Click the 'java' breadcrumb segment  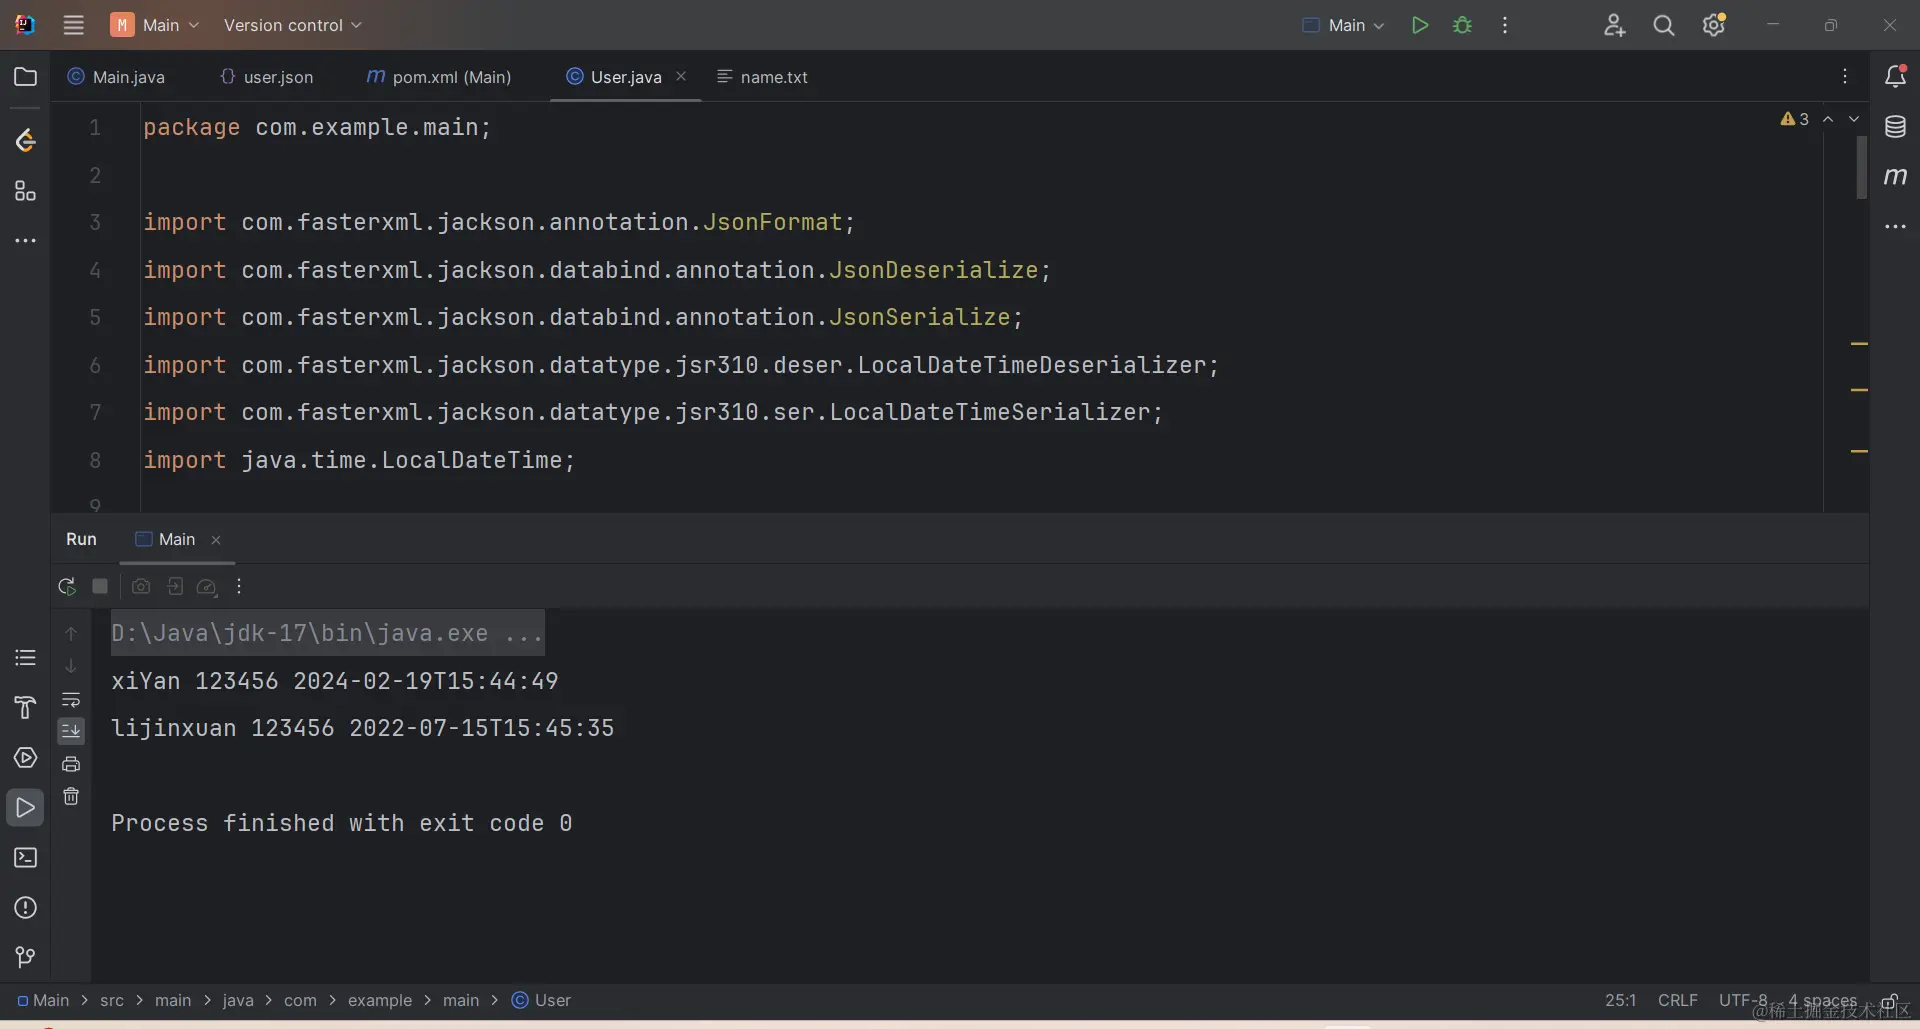click(238, 1001)
